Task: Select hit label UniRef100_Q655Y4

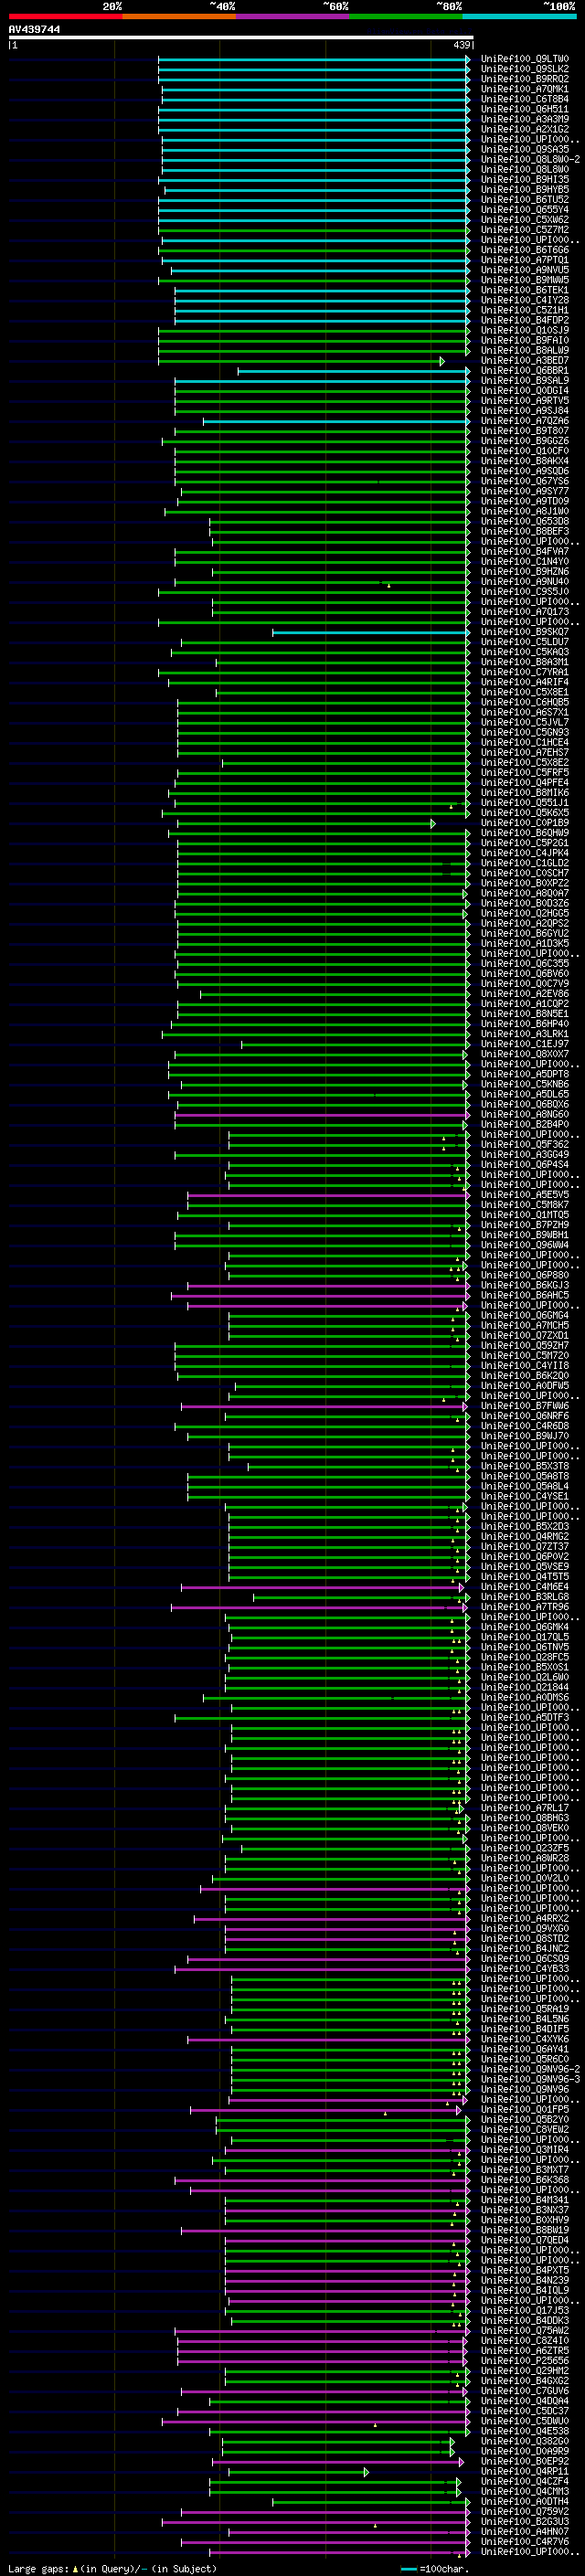Action: 524,210
